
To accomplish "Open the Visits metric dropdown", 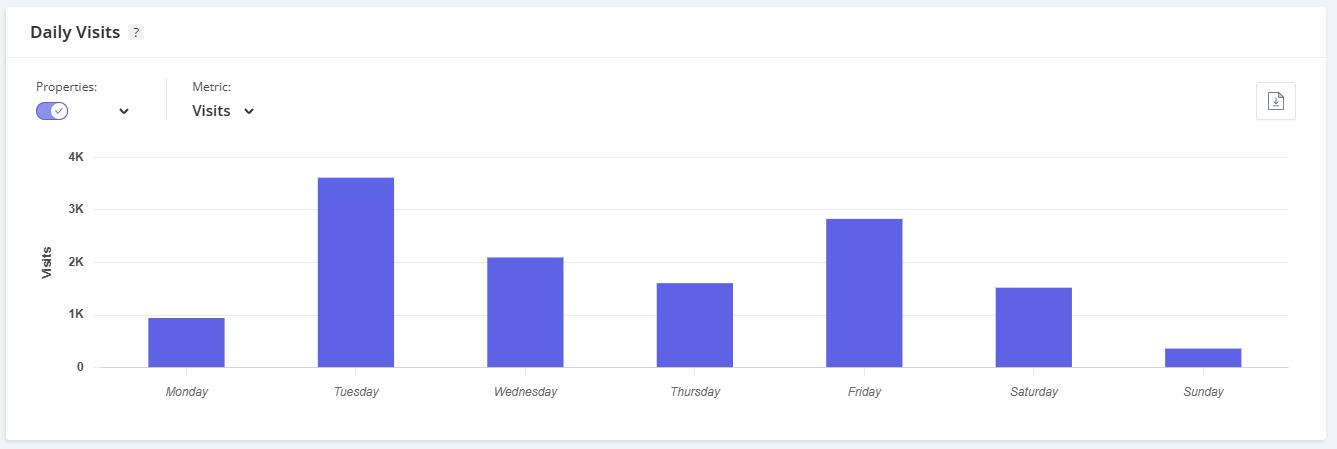I will (223, 111).
